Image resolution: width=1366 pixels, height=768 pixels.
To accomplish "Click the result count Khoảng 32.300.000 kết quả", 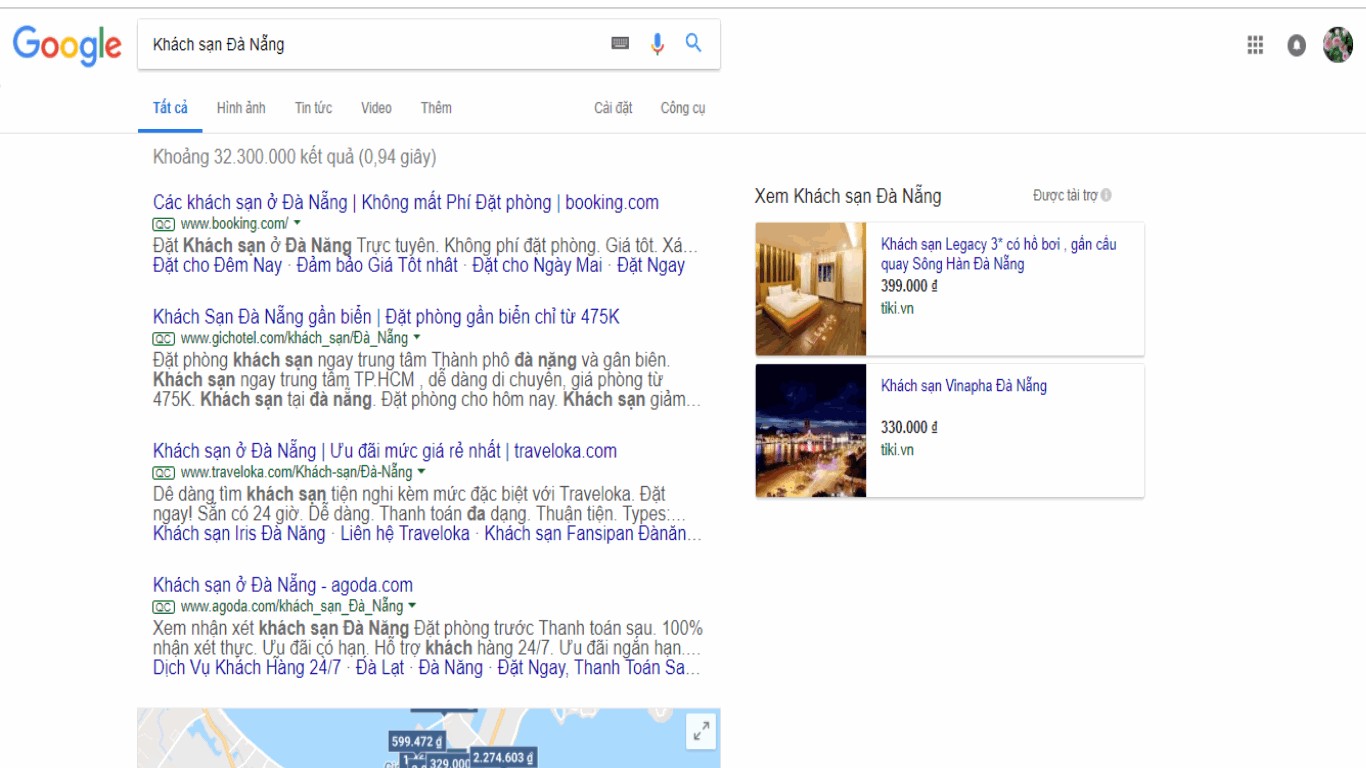I will 294,157.
